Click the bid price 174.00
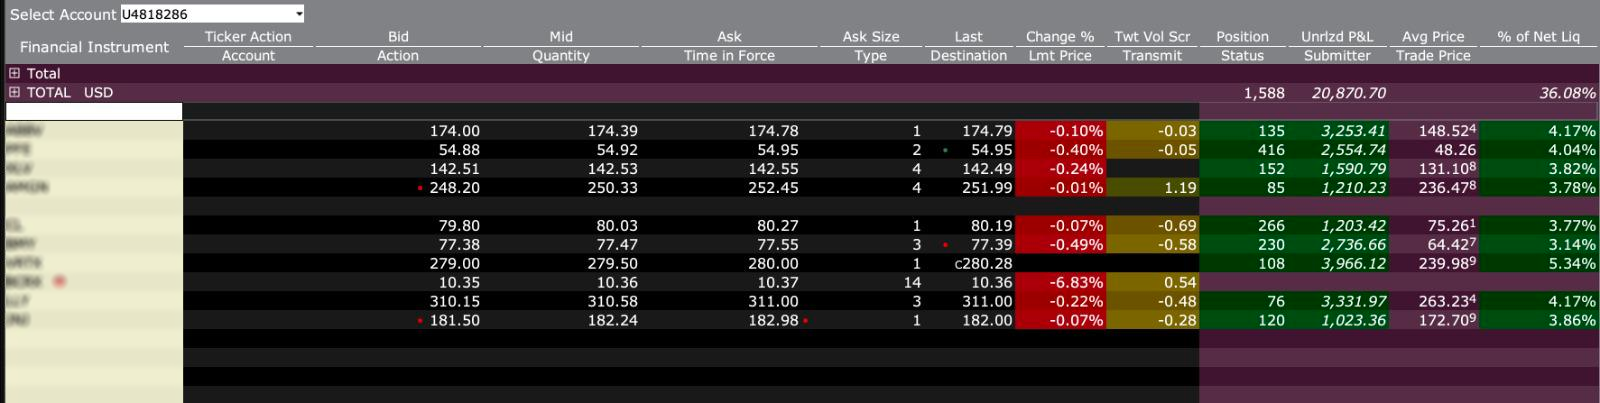The height and width of the screenshot is (403, 1600). (x=454, y=131)
